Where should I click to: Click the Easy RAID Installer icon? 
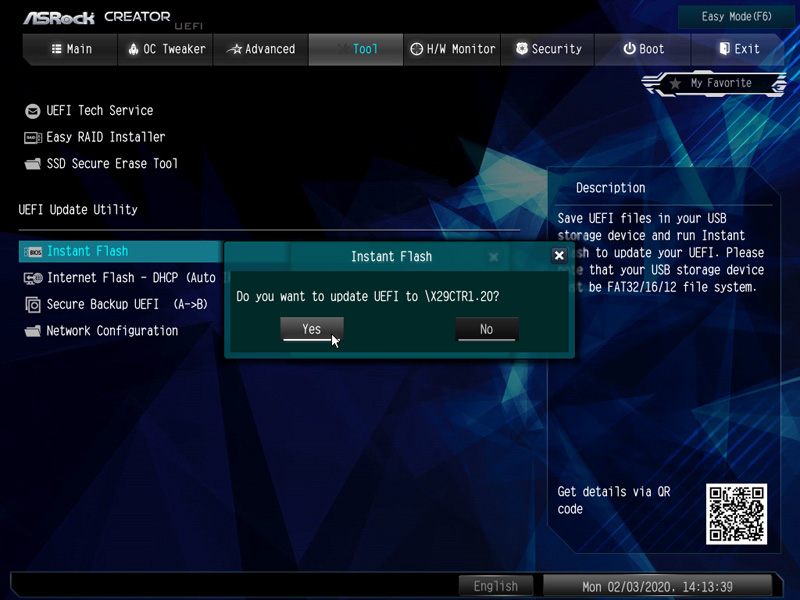pos(33,137)
